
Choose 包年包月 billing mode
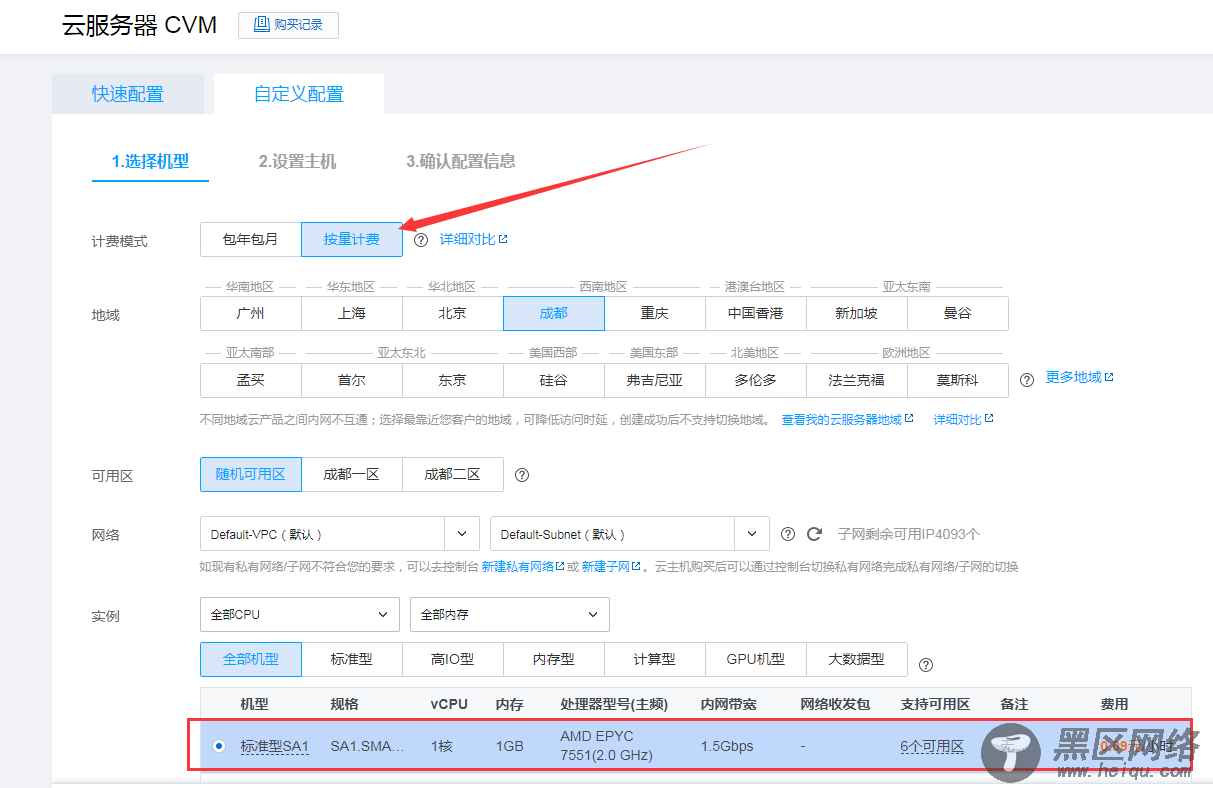pos(250,240)
